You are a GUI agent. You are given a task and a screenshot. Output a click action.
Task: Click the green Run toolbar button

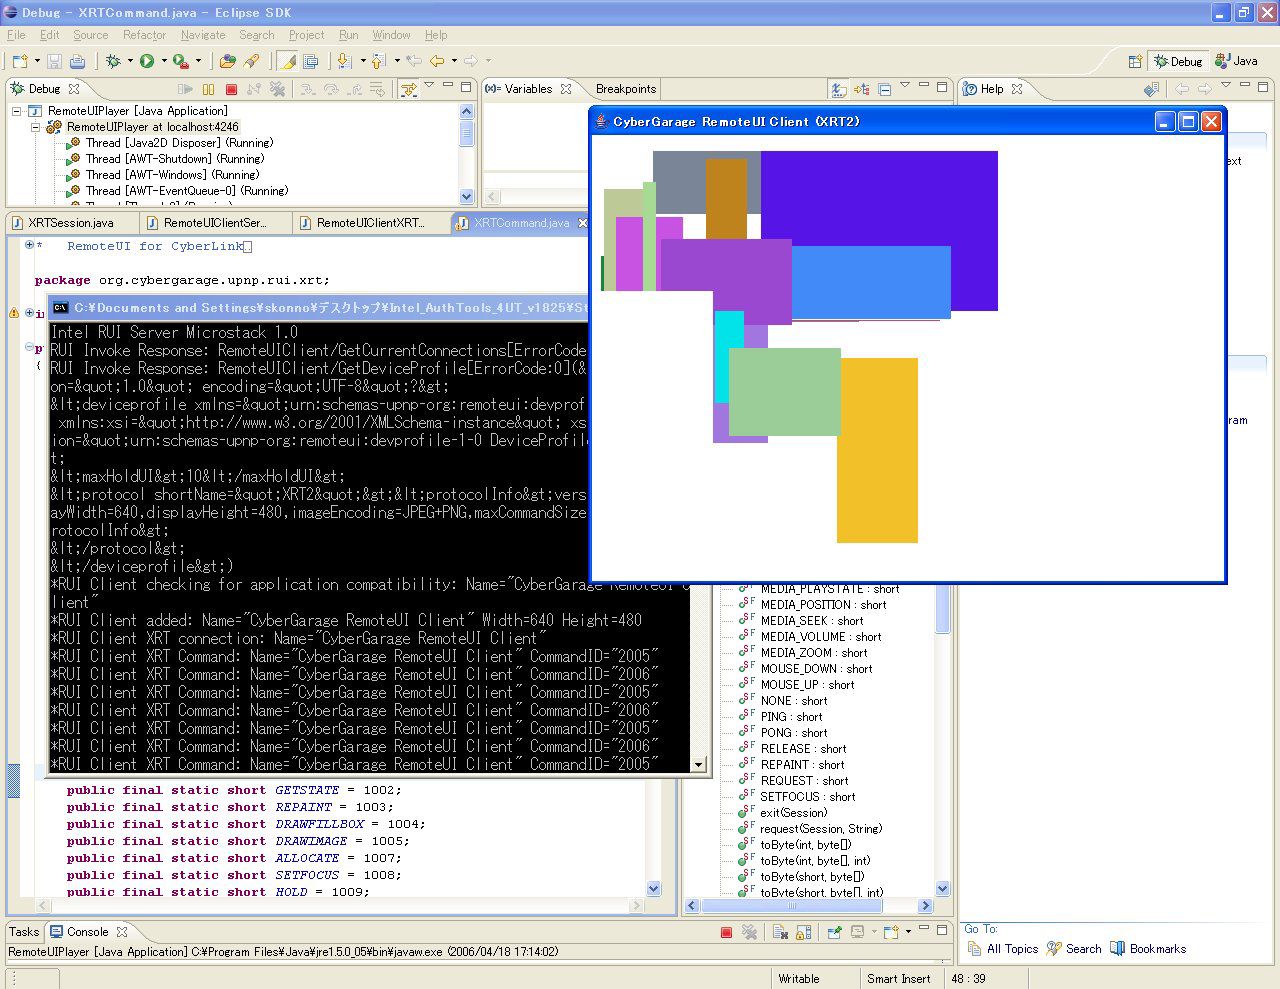(x=147, y=62)
